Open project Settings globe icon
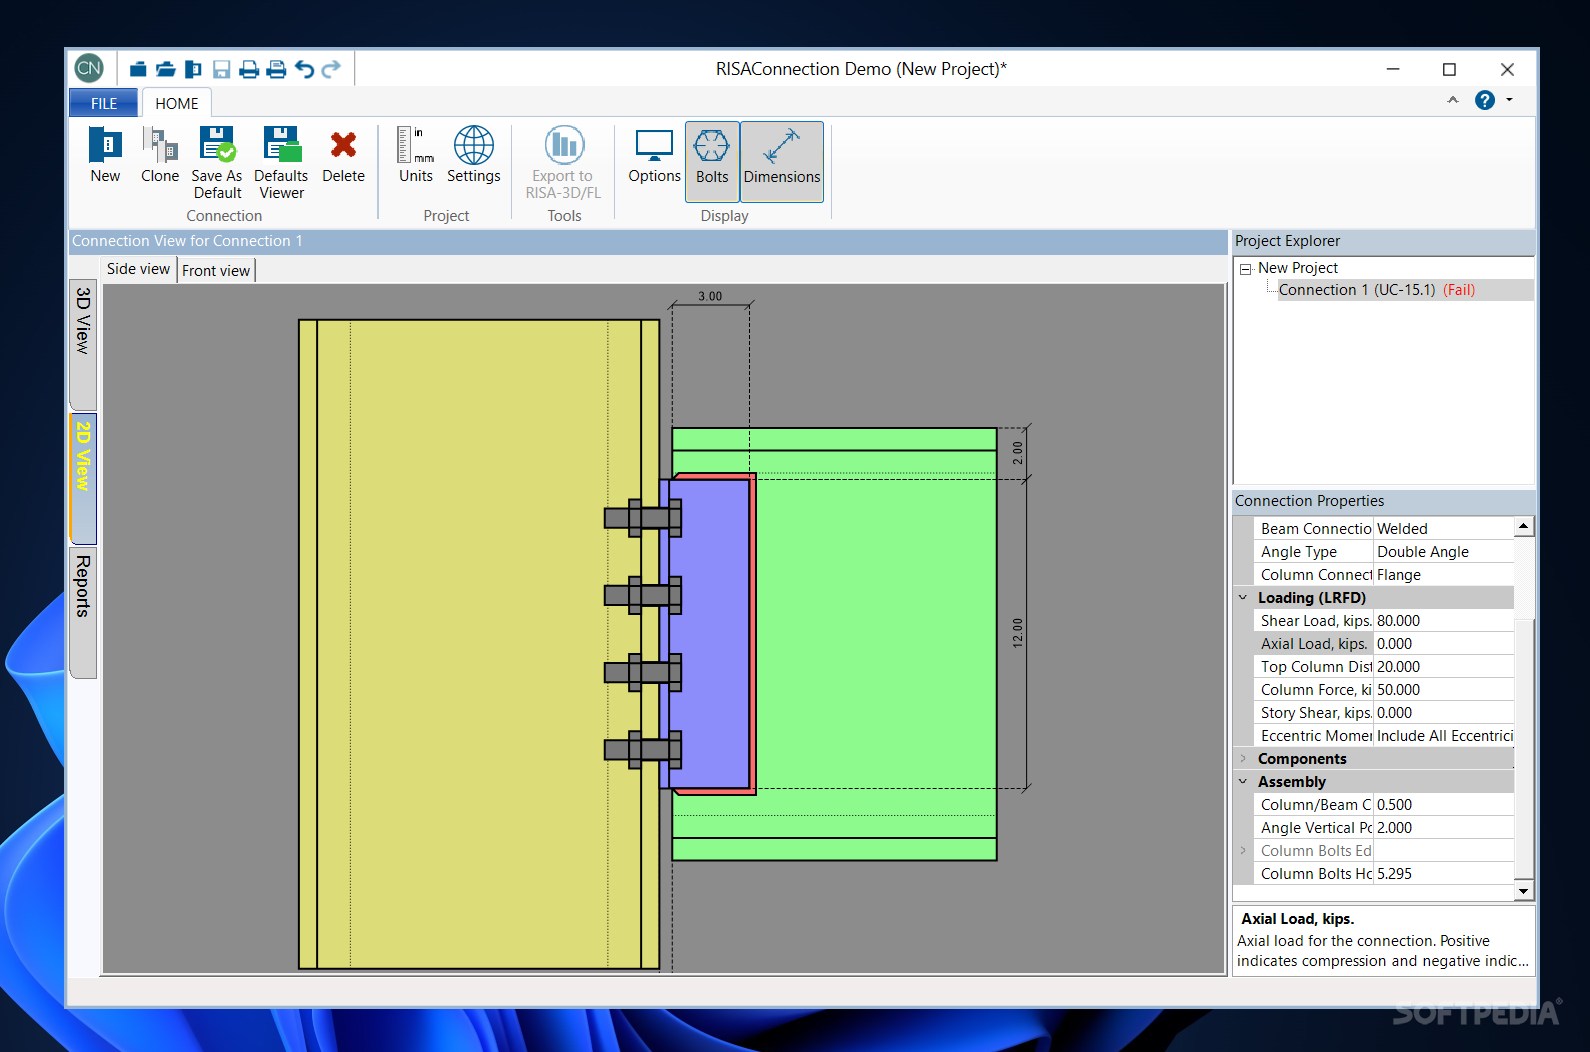 click(474, 155)
